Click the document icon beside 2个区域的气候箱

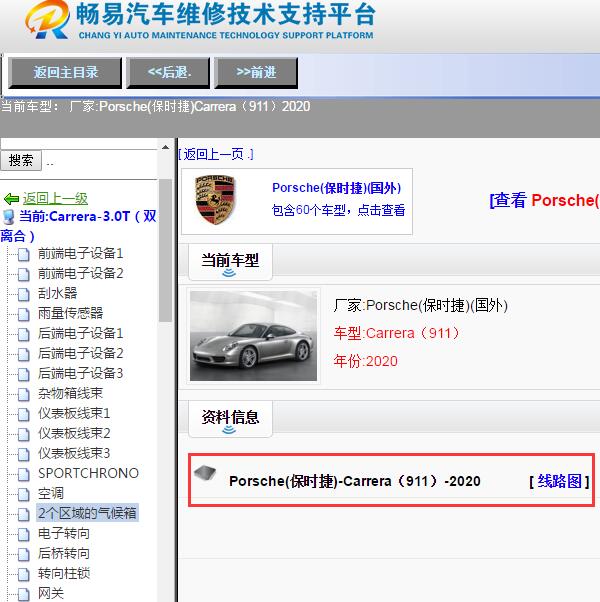23,514
